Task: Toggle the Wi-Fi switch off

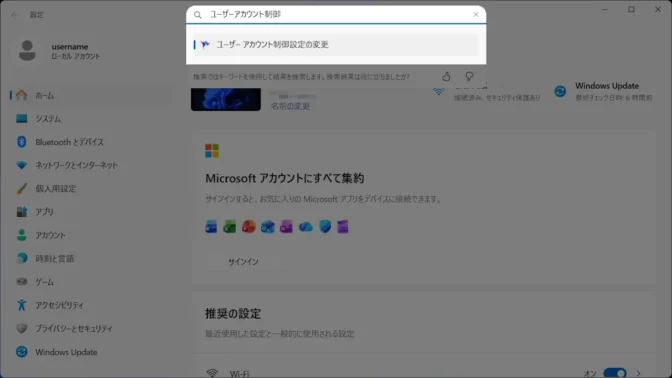Action: (615, 373)
